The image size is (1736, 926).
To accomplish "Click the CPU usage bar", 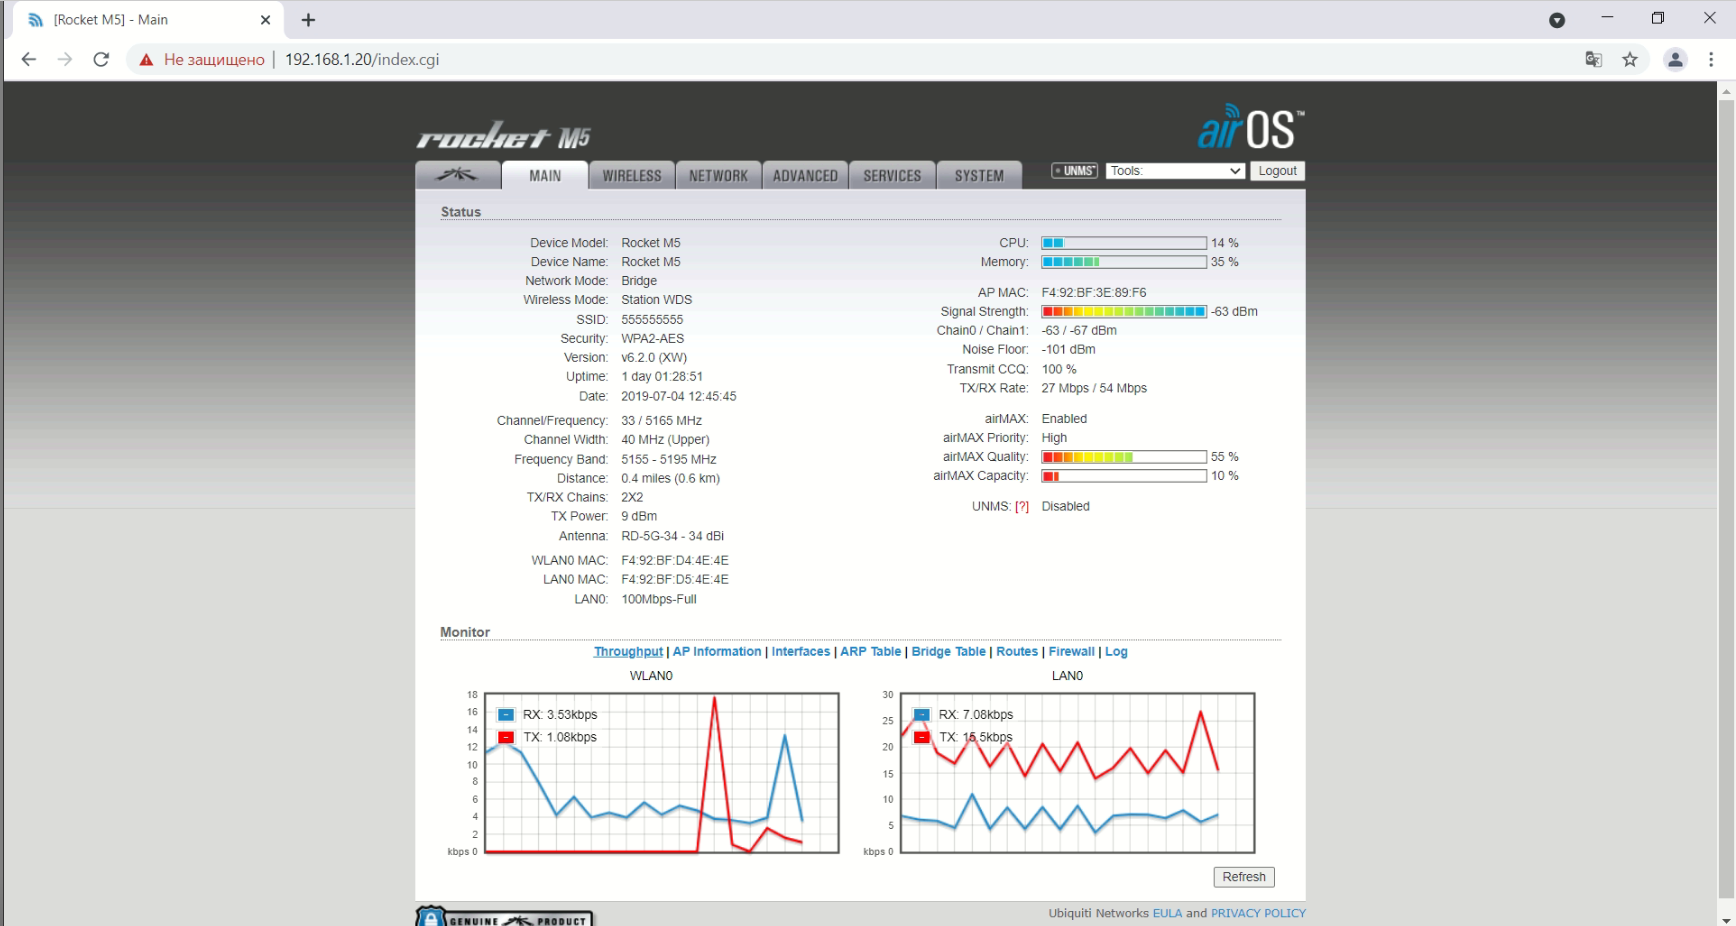I will 1124,243.
